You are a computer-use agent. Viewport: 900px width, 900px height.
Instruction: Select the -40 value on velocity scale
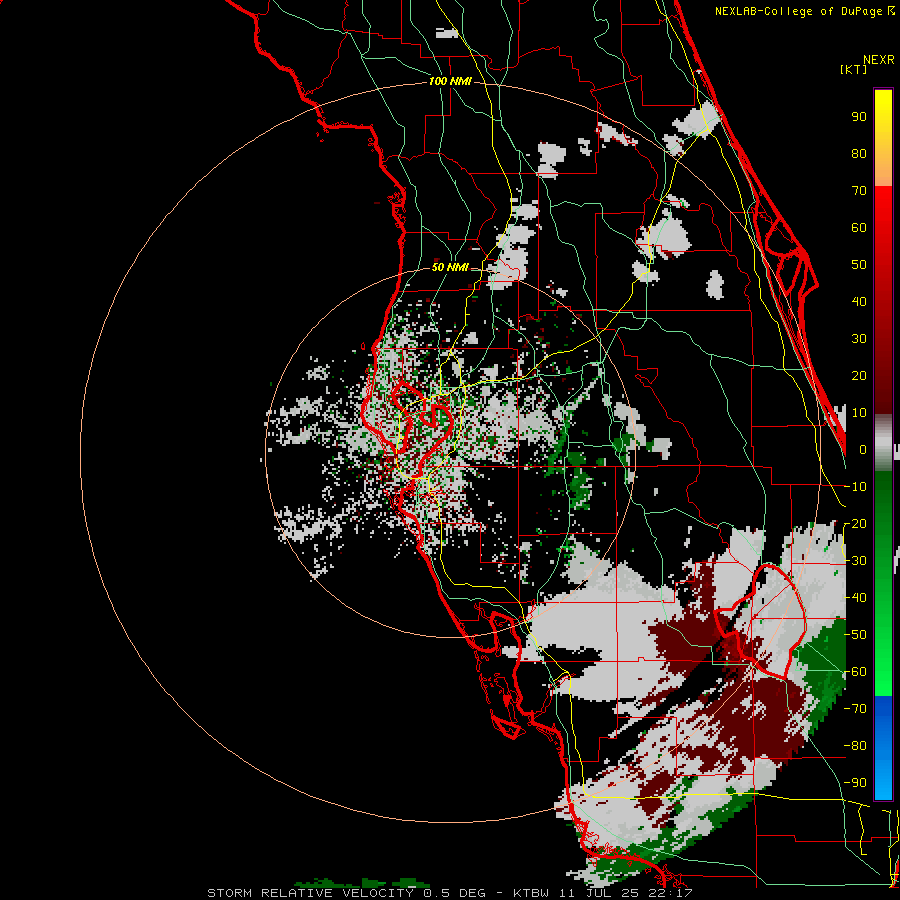[x=855, y=598]
